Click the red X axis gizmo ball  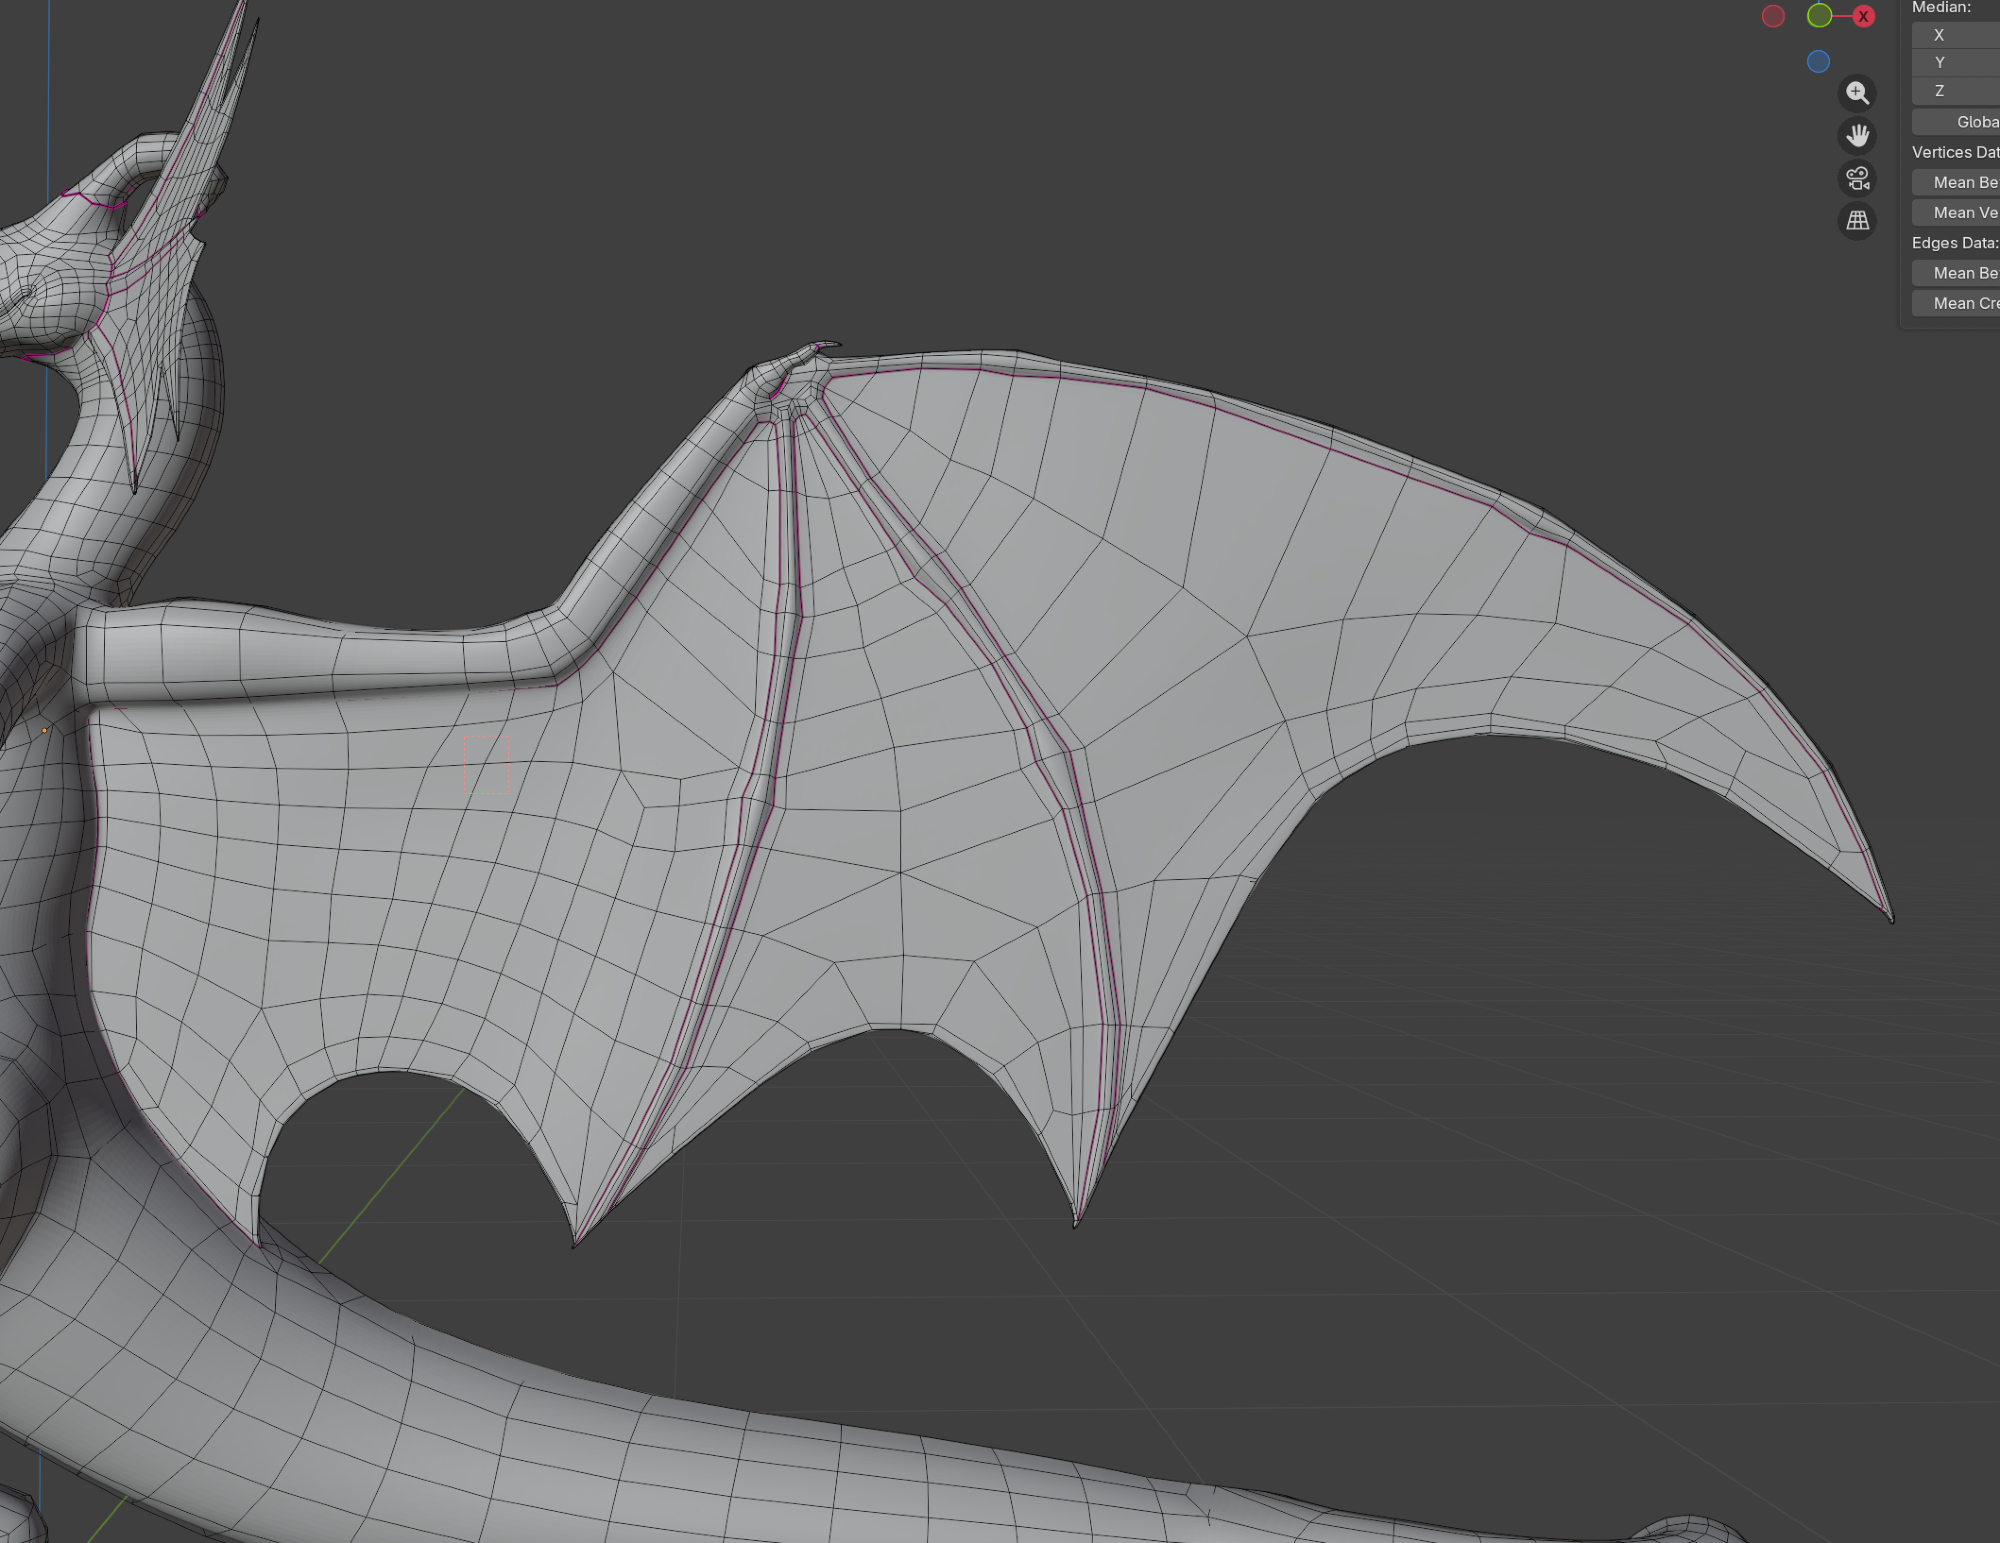point(1863,16)
